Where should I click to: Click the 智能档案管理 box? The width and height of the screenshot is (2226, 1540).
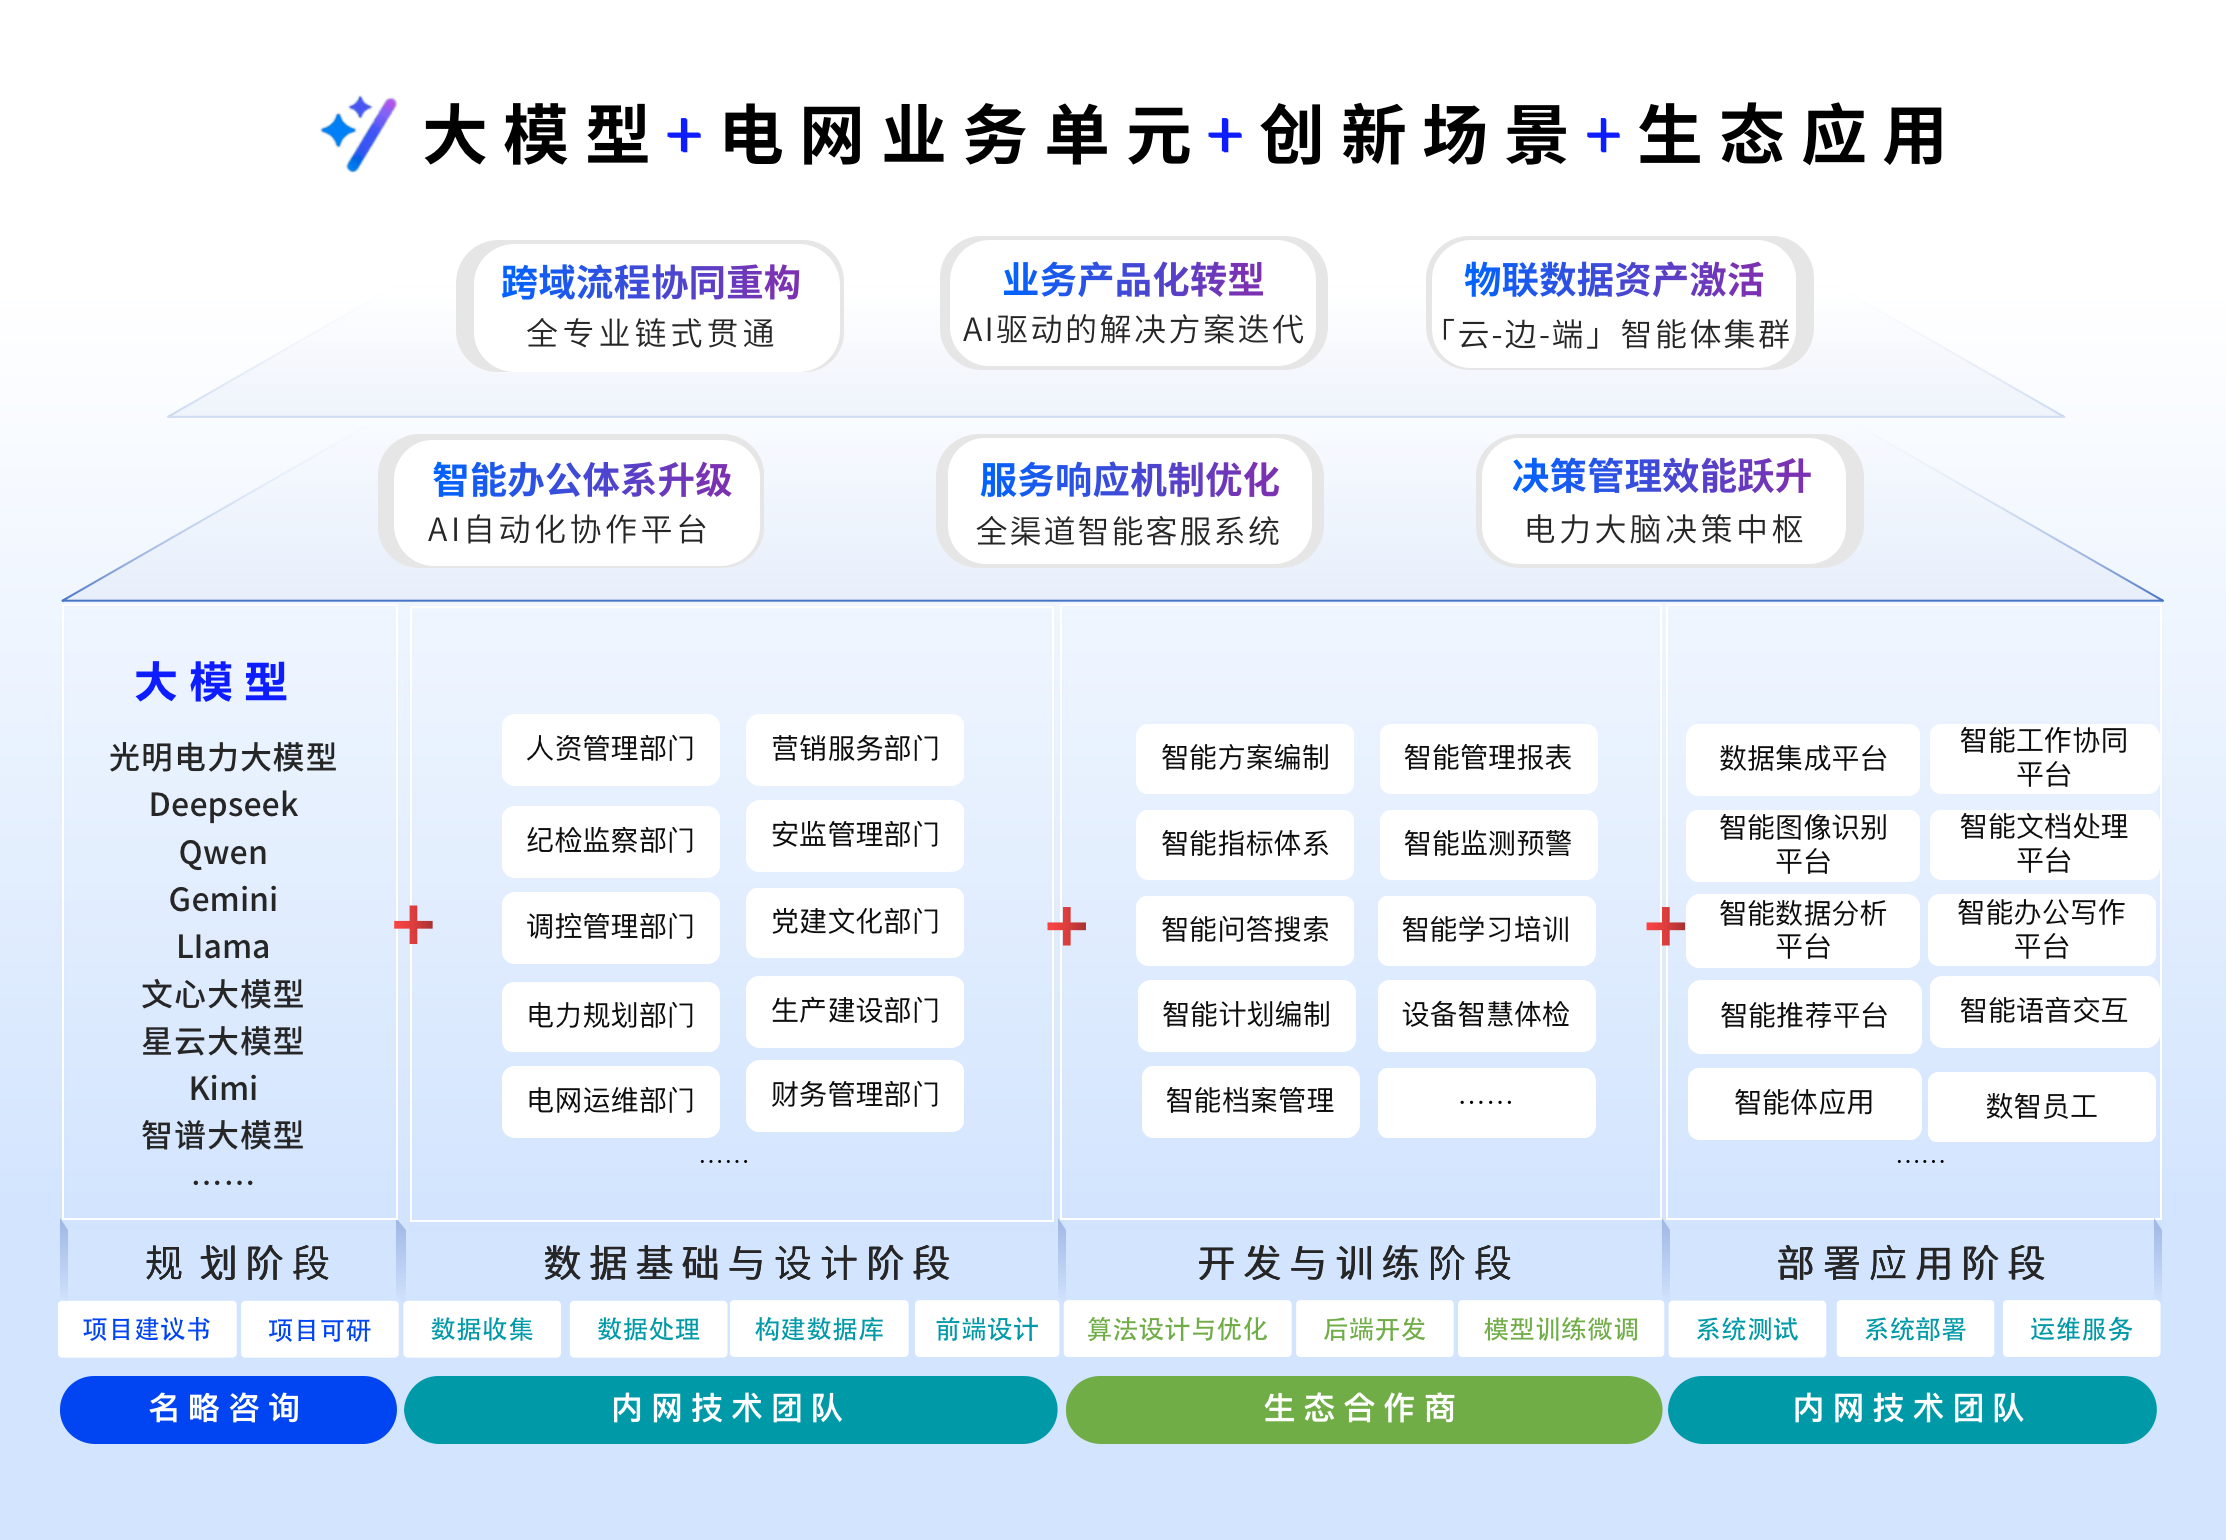click(x=1250, y=1101)
